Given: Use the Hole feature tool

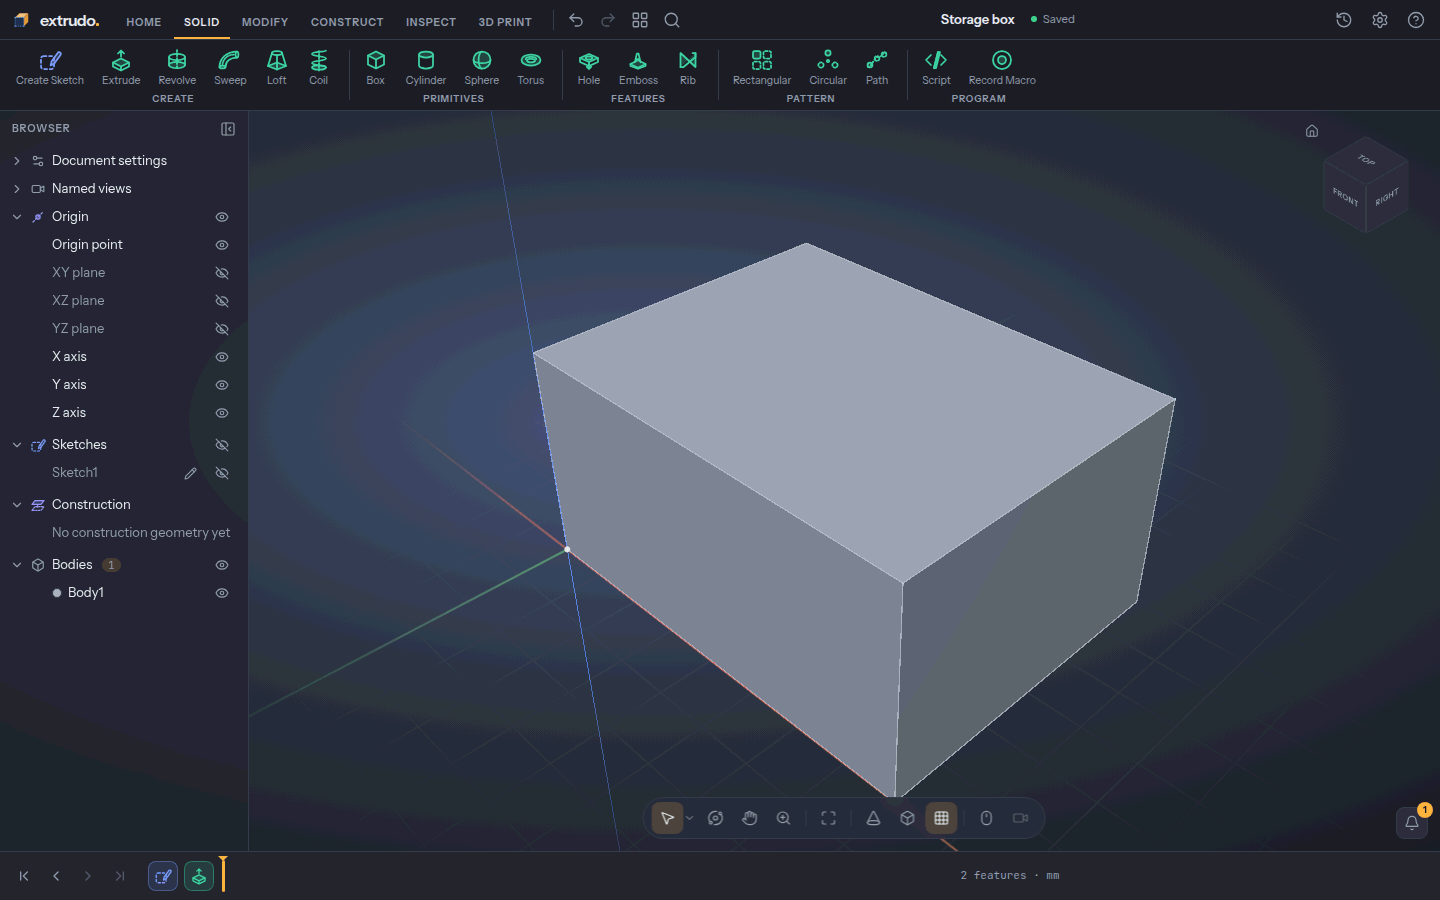Looking at the screenshot, I should (589, 68).
